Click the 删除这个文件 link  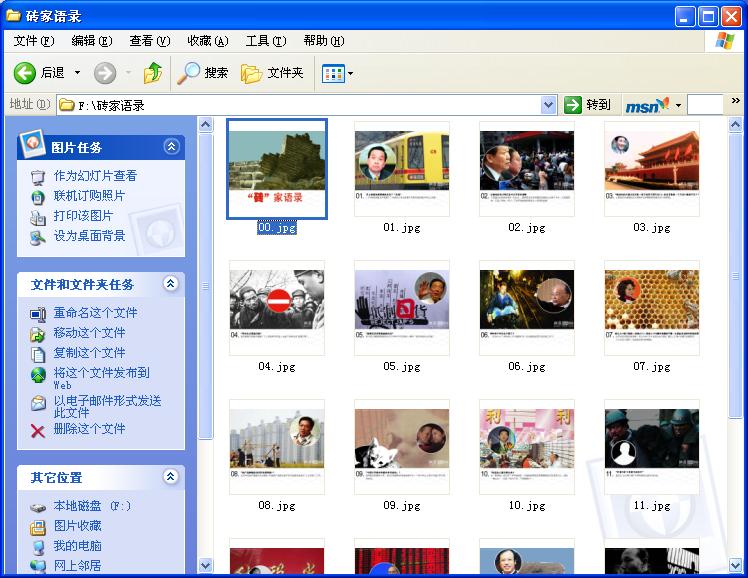(x=90, y=429)
